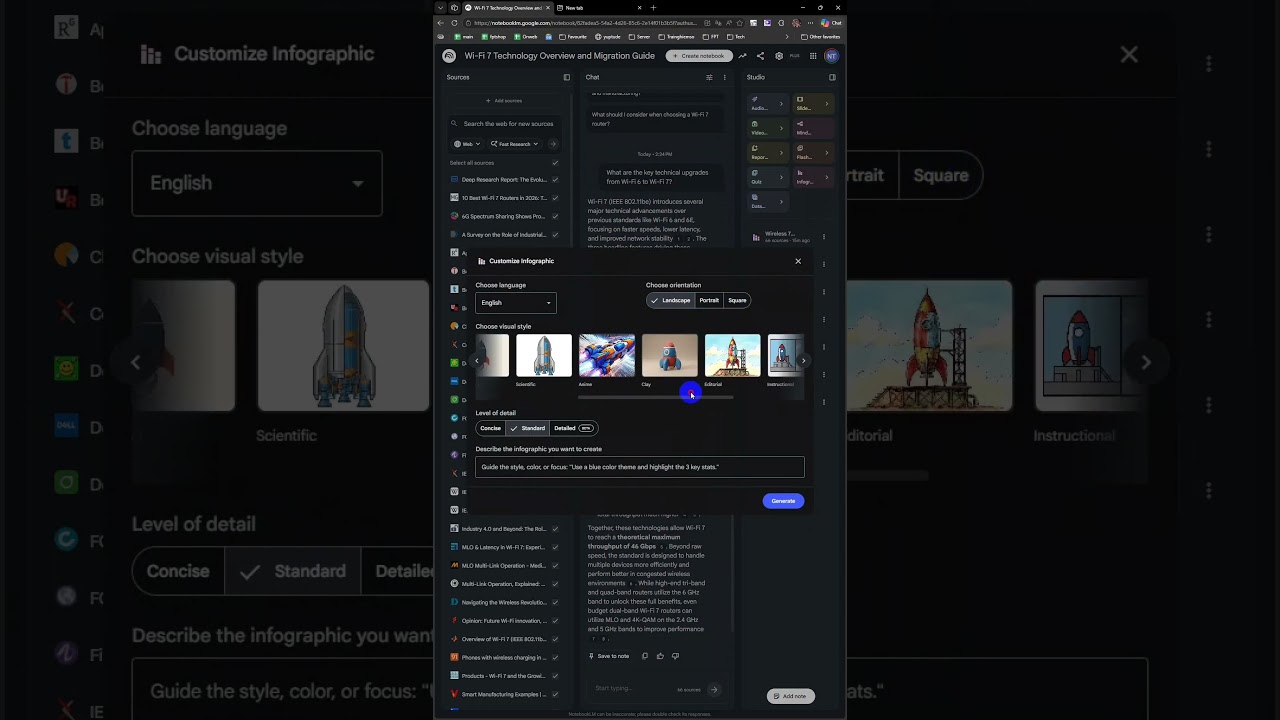The image size is (1280, 720).
Task: Open the Fast Research mode dropdown
Action: click(515, 144)
